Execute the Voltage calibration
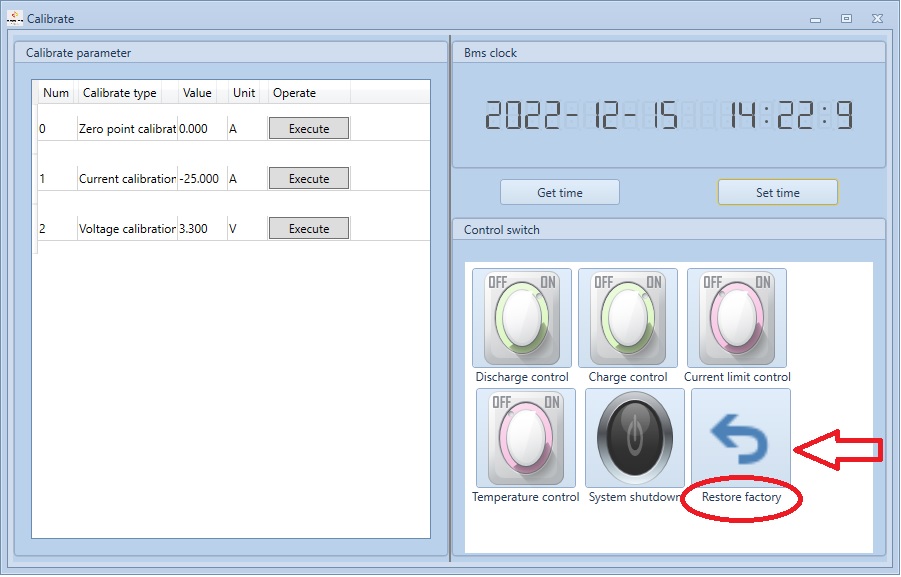The height and width of the screenshot is (577, 901). pos(308,228)
